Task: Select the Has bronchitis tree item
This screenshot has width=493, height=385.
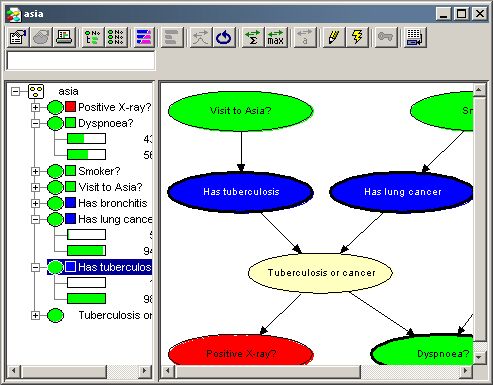Action: point(113,203)
